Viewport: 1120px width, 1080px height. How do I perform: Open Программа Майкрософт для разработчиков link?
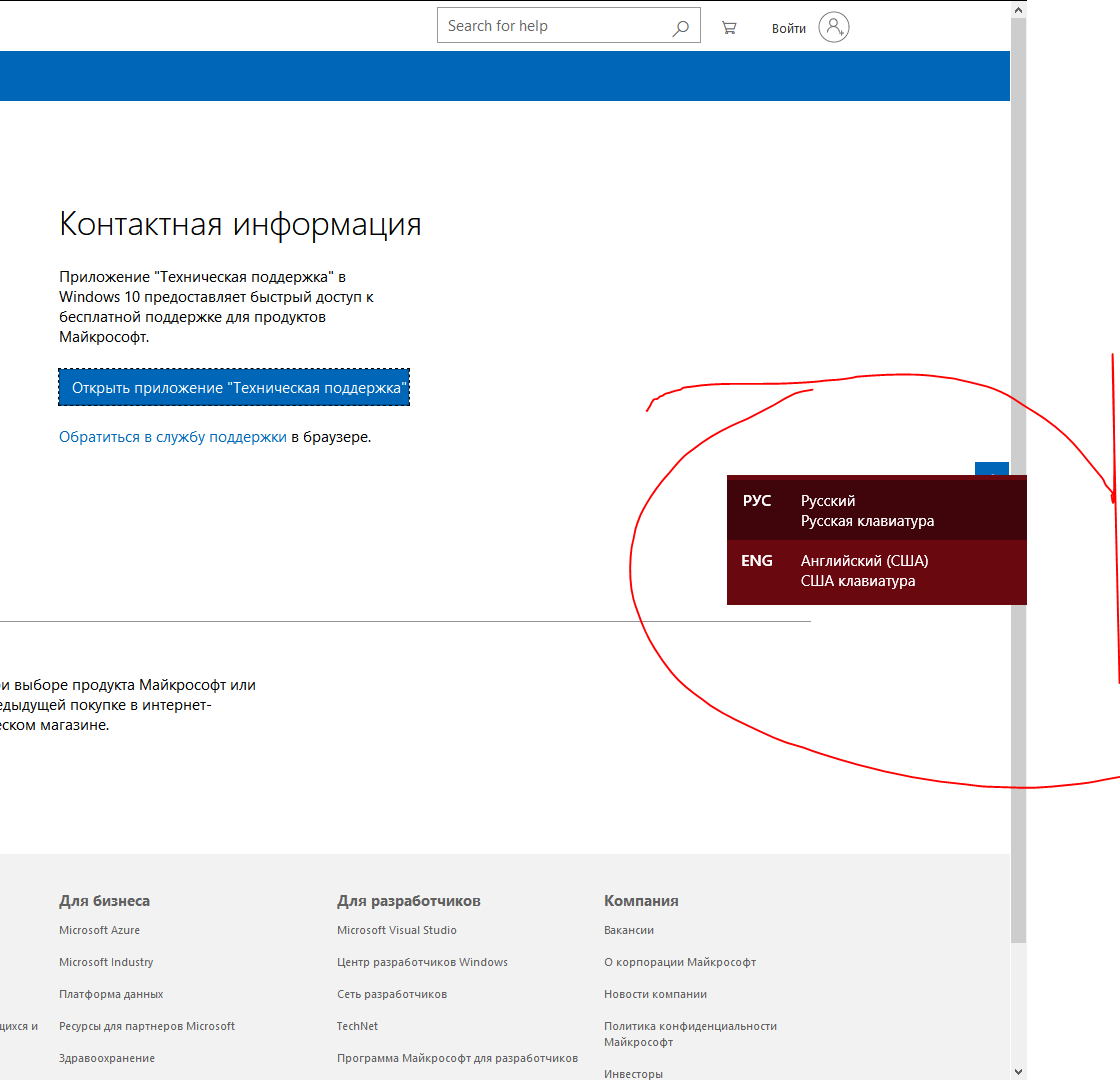click(457, 1058)
